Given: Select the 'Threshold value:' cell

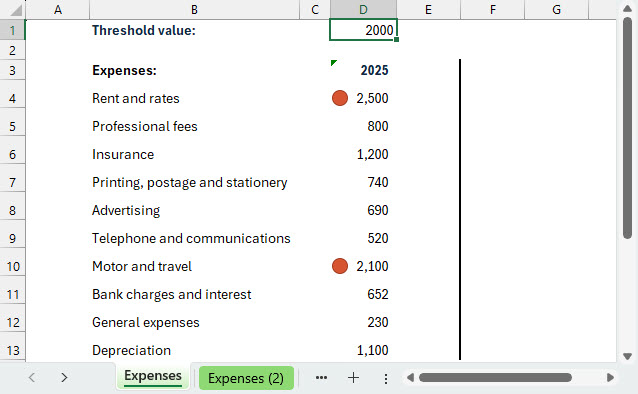Looking at the screenshot, I should (x=194, y=30).
